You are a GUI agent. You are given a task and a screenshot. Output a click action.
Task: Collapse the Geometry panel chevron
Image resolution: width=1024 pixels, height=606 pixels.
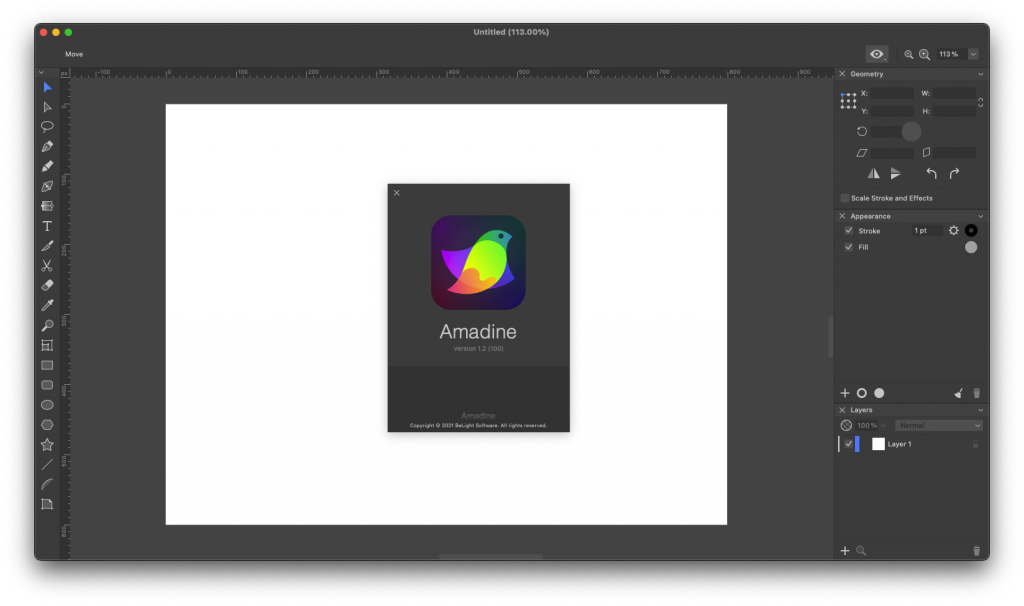click(x=980, y=74)
